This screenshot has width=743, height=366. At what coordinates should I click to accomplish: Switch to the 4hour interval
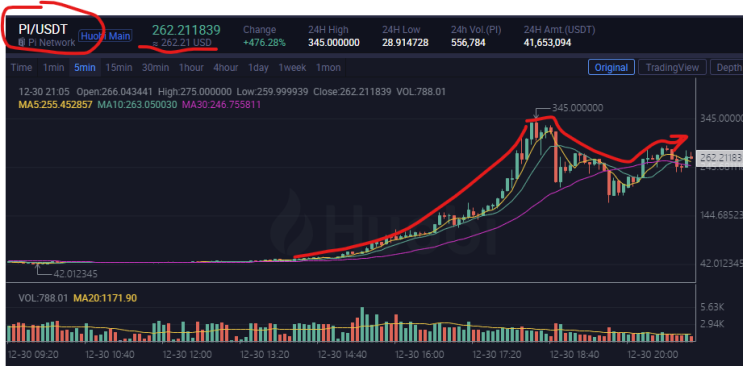(226, 68)
